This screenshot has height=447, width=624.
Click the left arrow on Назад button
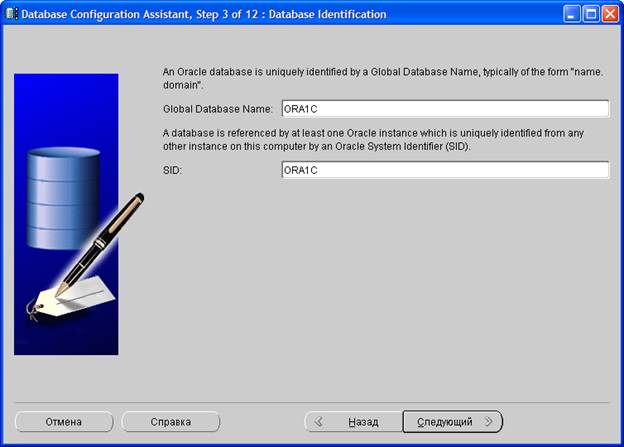coord(322,422)
